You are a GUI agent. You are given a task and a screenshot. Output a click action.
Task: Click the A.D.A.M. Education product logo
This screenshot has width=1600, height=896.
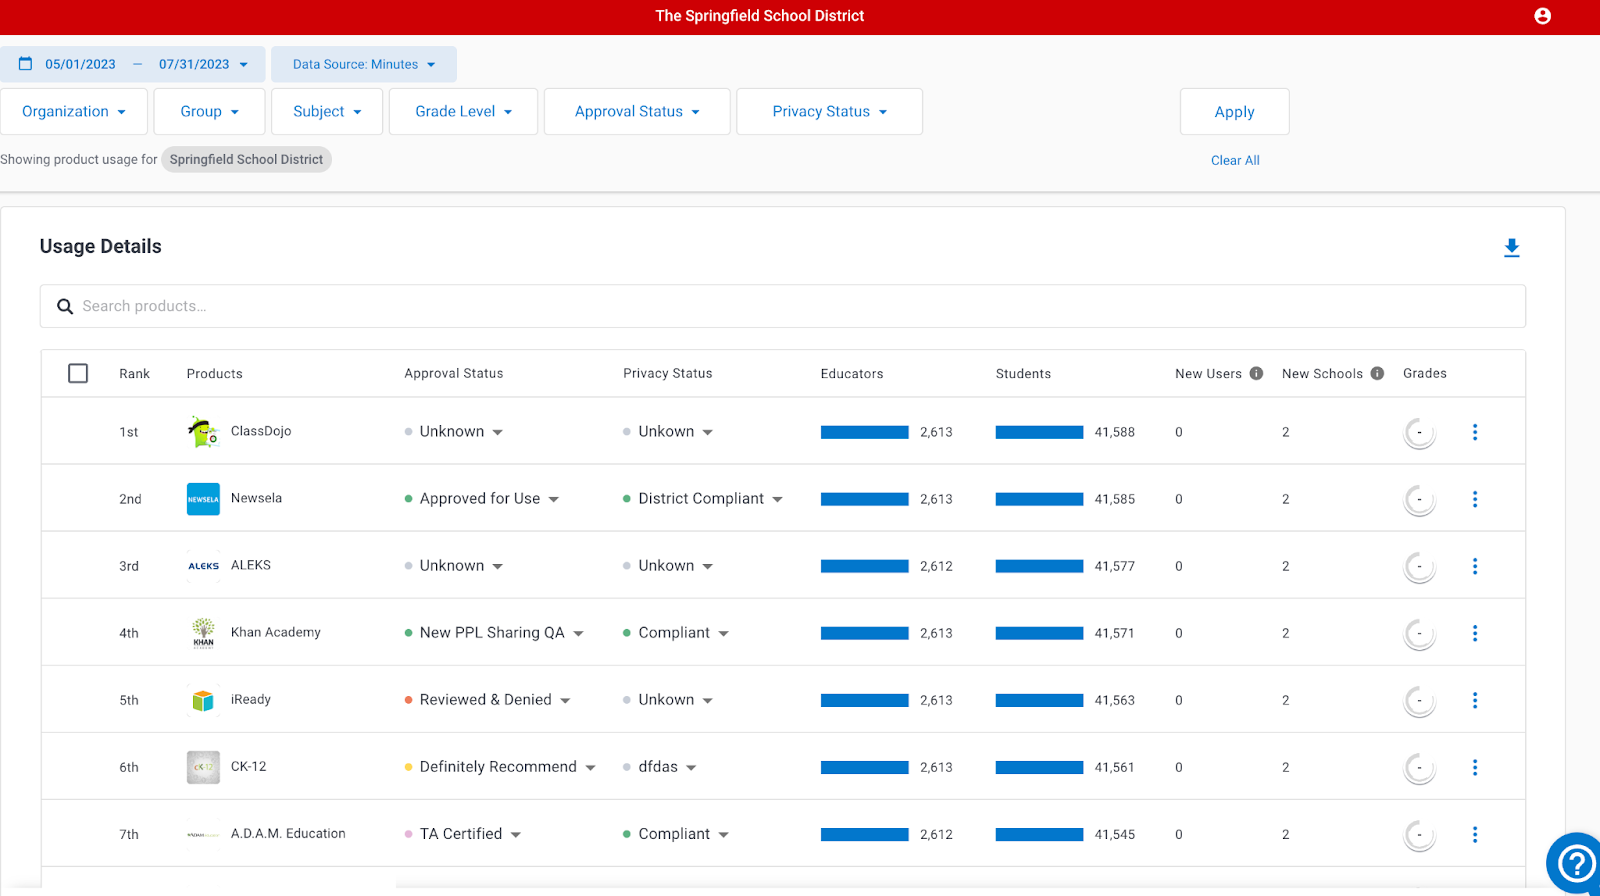[203, 834]
